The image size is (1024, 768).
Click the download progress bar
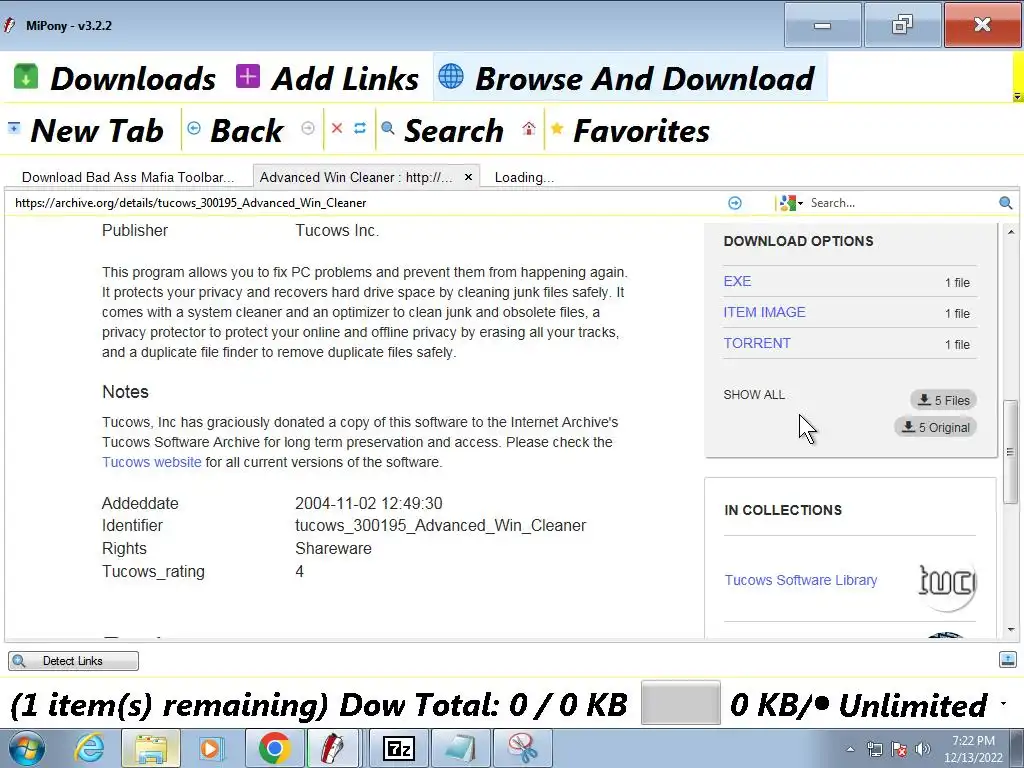[x=680, y=703]
